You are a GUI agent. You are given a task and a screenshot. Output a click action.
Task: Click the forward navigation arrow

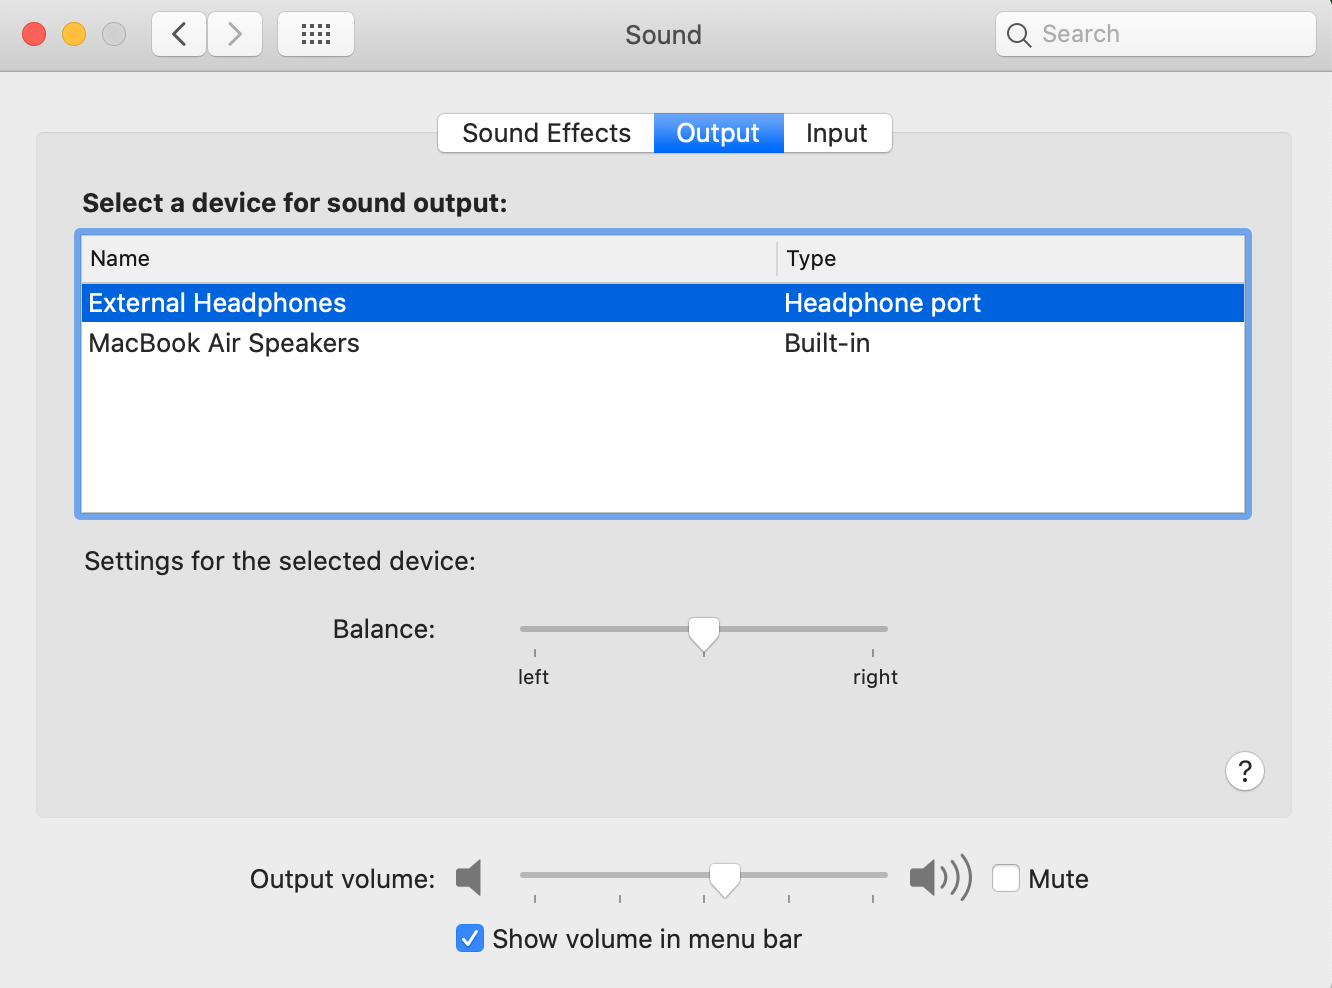[235, 33]
